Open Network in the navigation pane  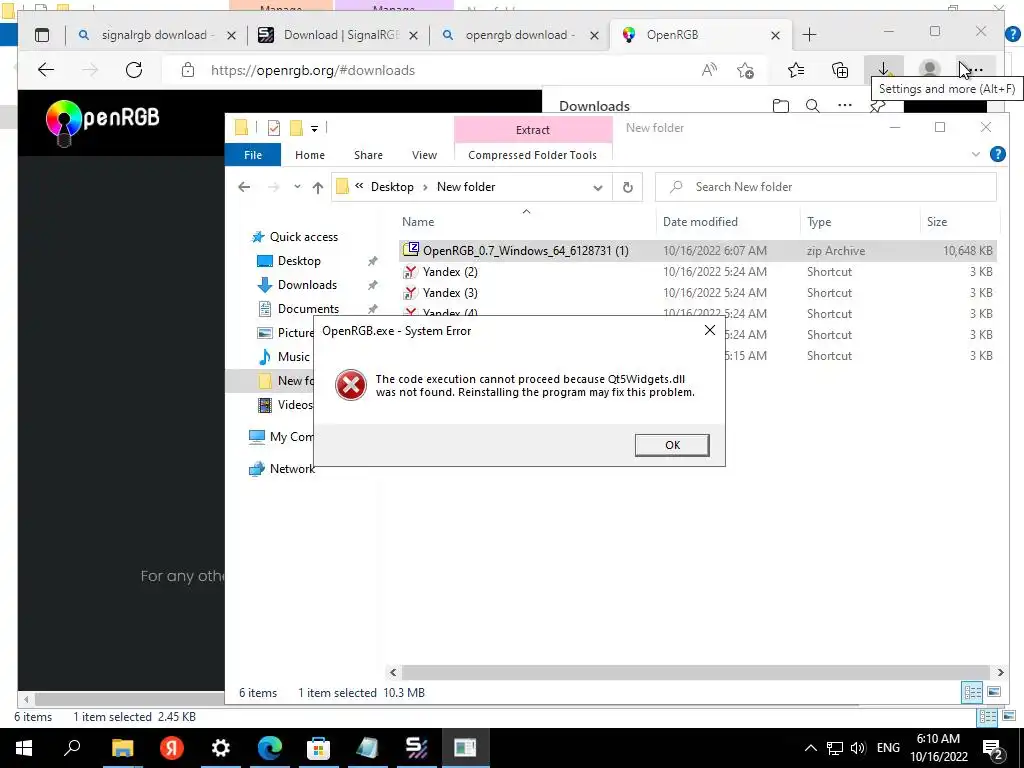tap(292, 469)
